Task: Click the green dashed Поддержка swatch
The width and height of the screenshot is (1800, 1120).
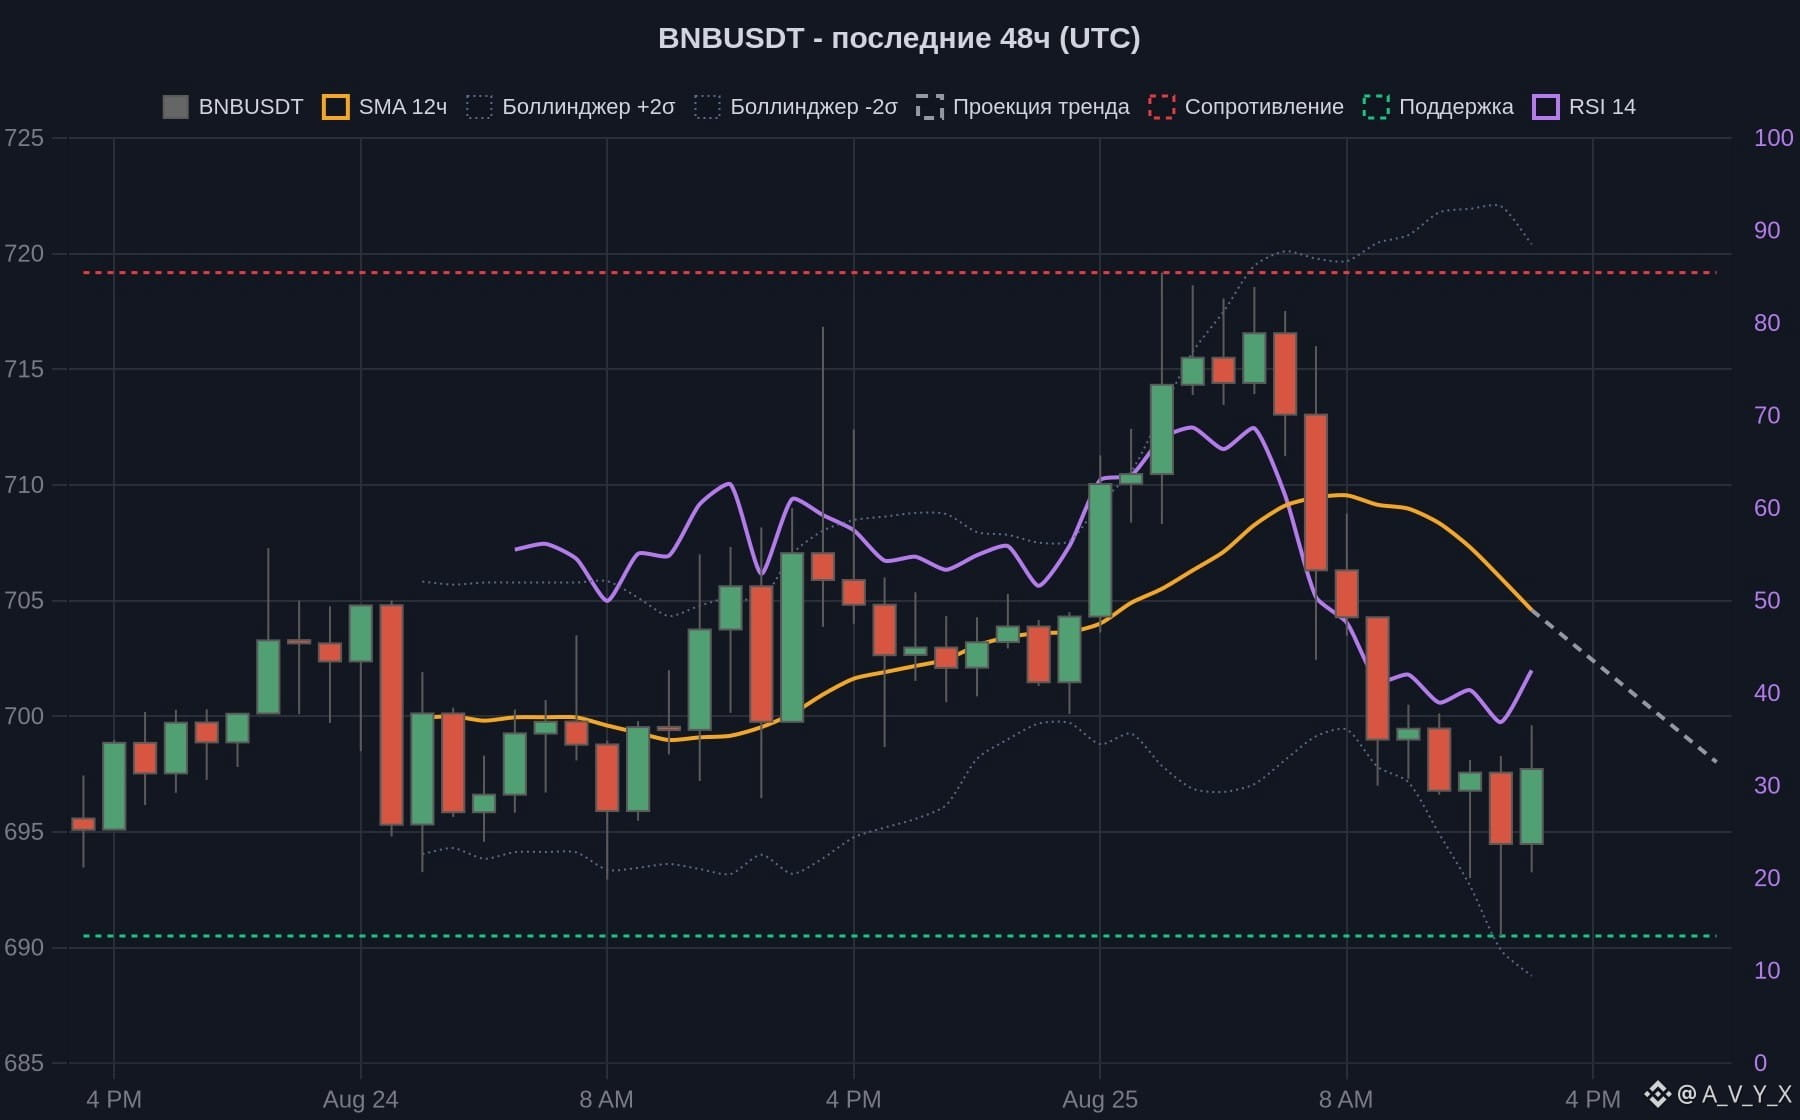Action: (1376, 107)
